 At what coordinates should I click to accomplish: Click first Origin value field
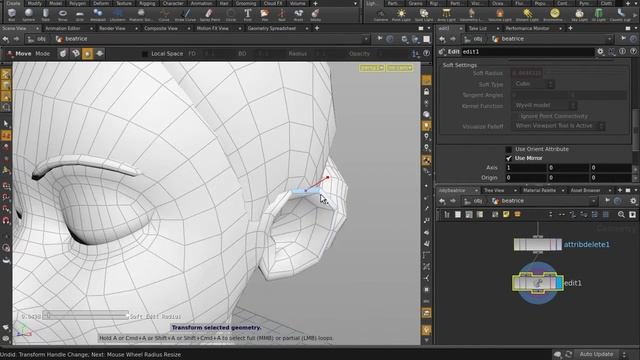tap(526, 178)
